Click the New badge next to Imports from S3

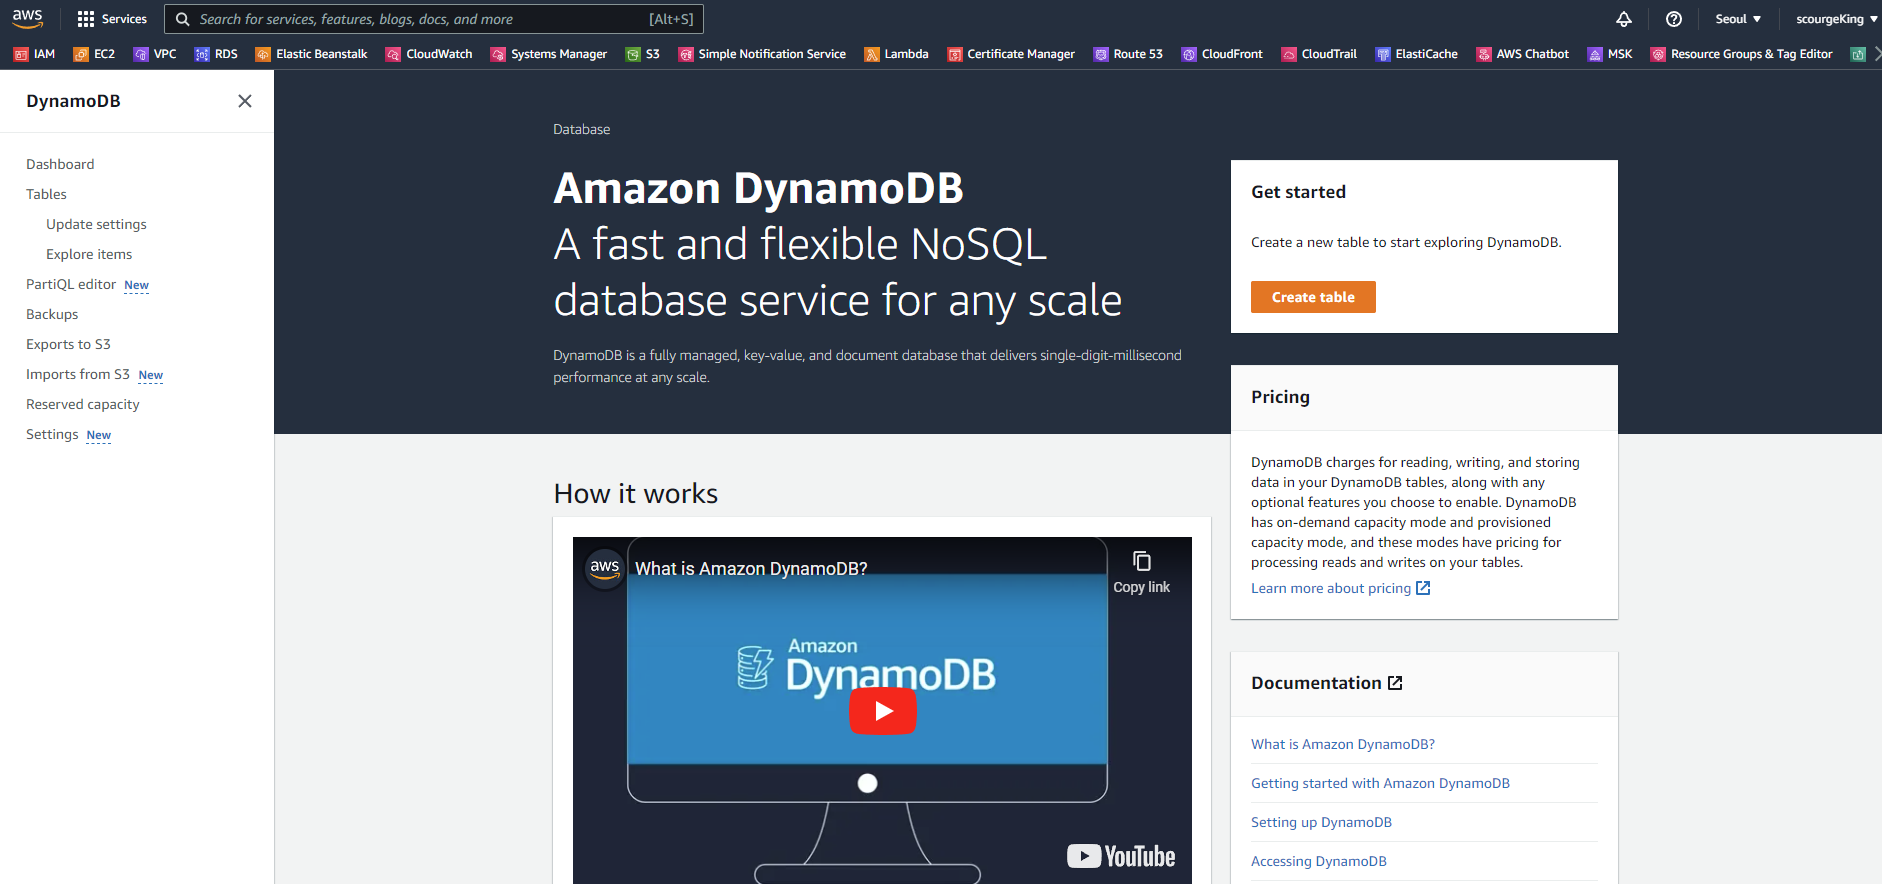[151, 375]
